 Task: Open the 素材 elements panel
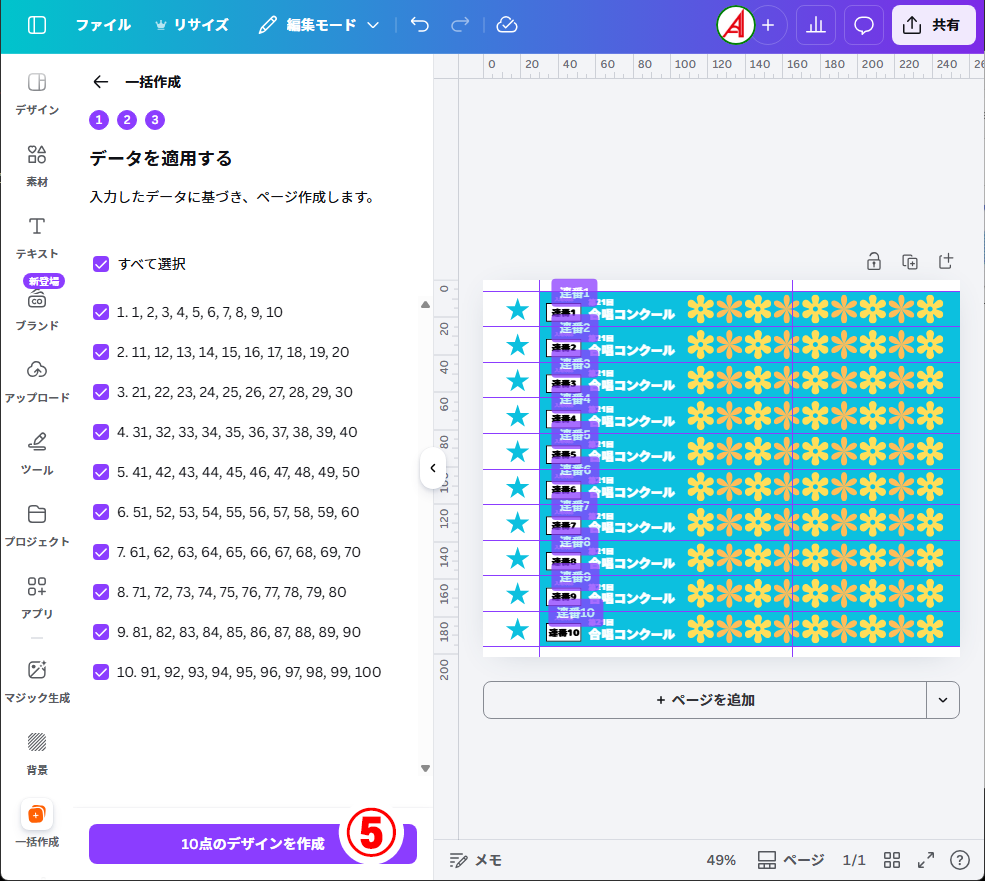pos(37,165)
